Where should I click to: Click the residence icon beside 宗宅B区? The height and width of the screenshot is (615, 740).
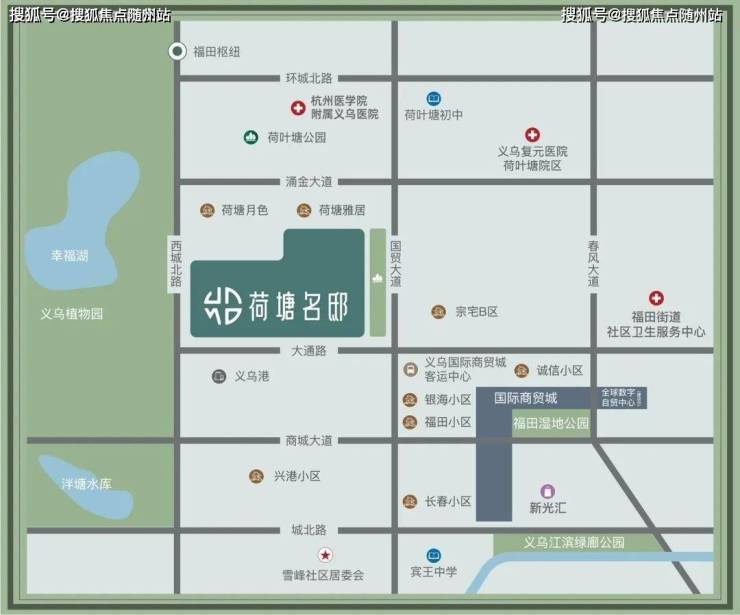click(x=439, y=312)
